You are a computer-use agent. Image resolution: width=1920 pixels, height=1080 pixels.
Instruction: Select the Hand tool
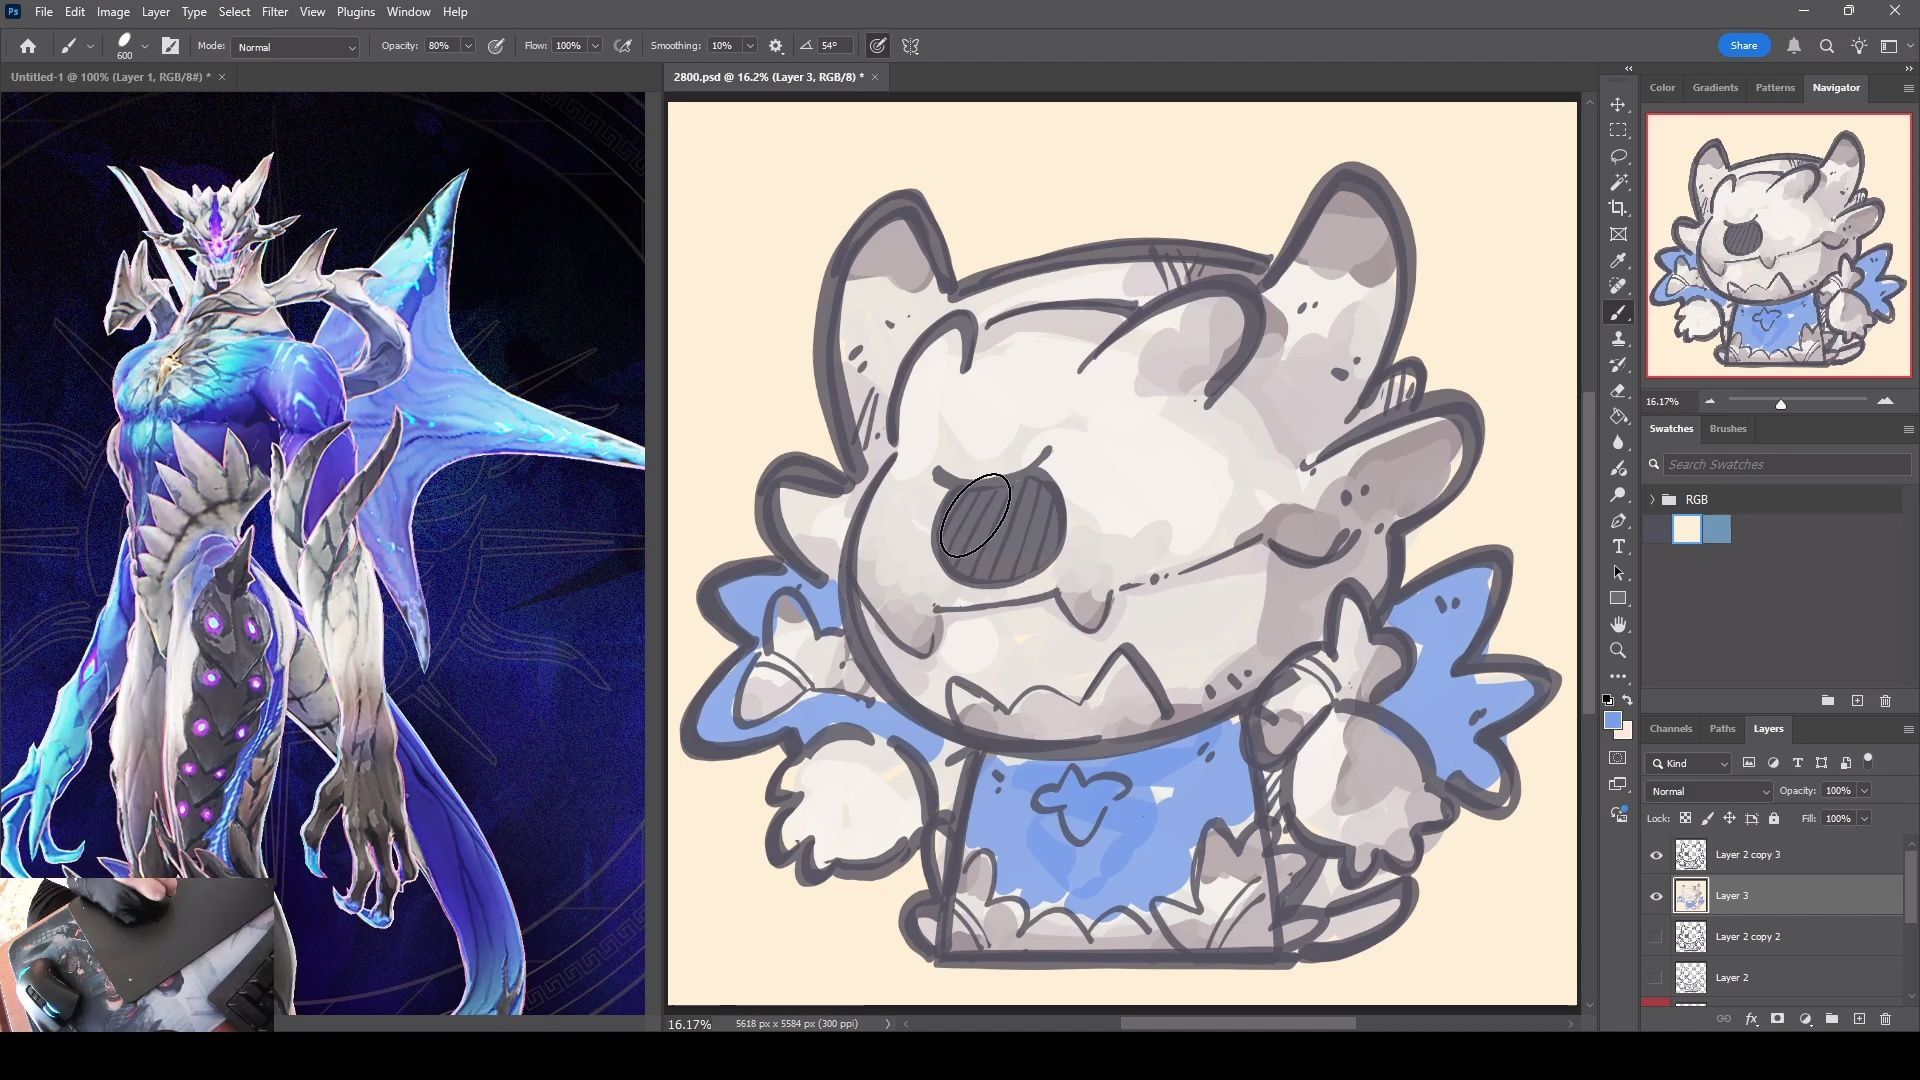[1618, 625]
